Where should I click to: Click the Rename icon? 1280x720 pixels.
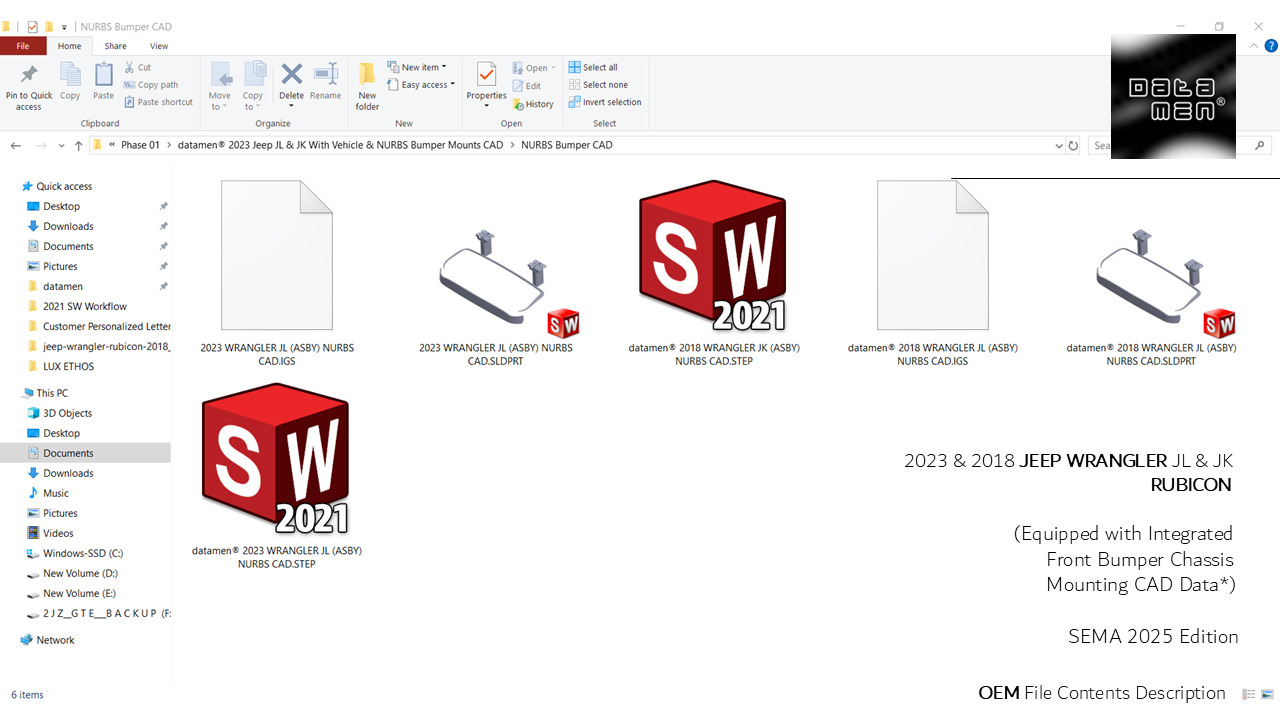click(x=326, y=74)
